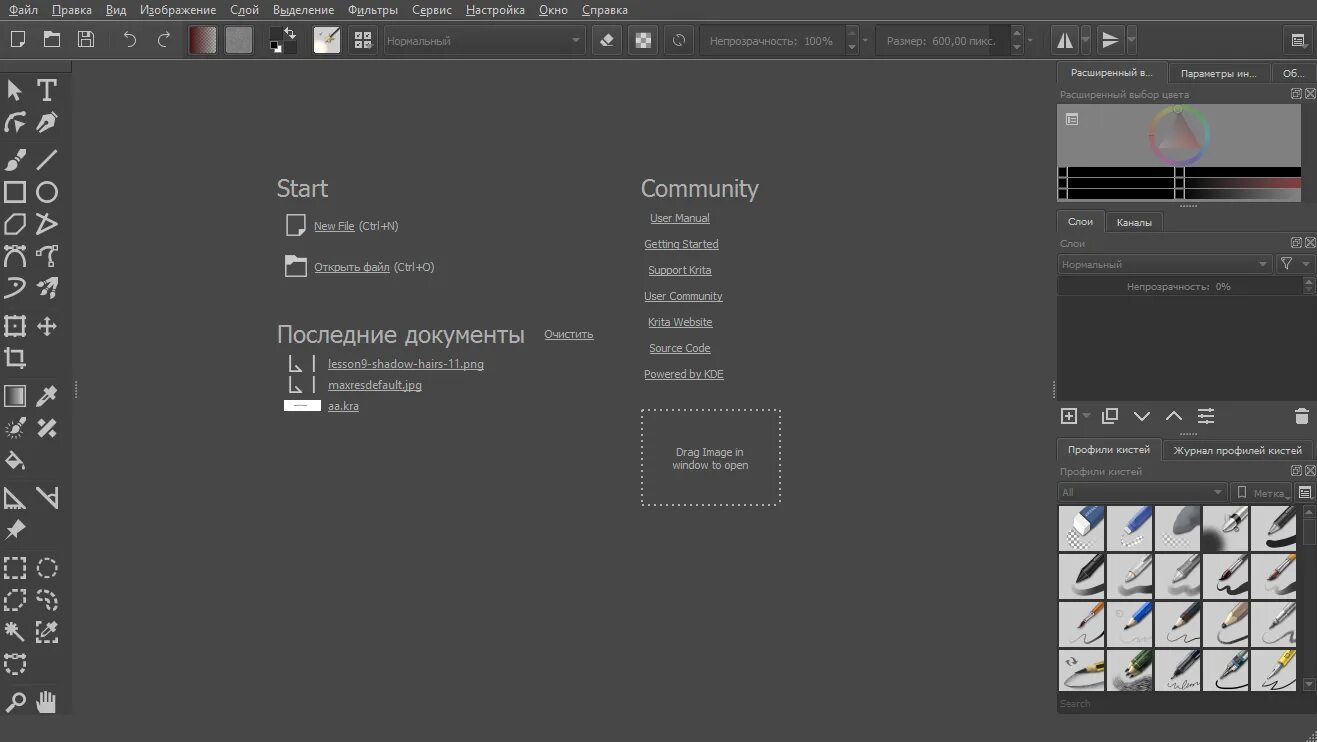Move layer down with the chevron icon
Viewport: 1317px width, 742px height.
click(x=1142, y=416)
